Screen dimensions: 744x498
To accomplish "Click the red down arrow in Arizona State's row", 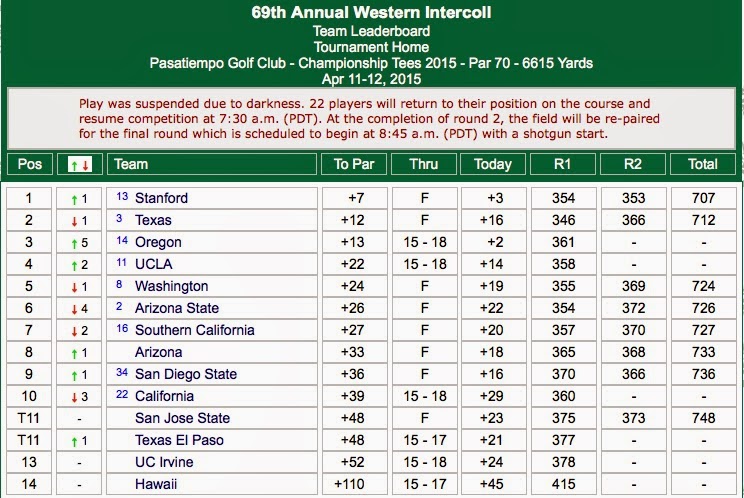I will tap(74, 310).
